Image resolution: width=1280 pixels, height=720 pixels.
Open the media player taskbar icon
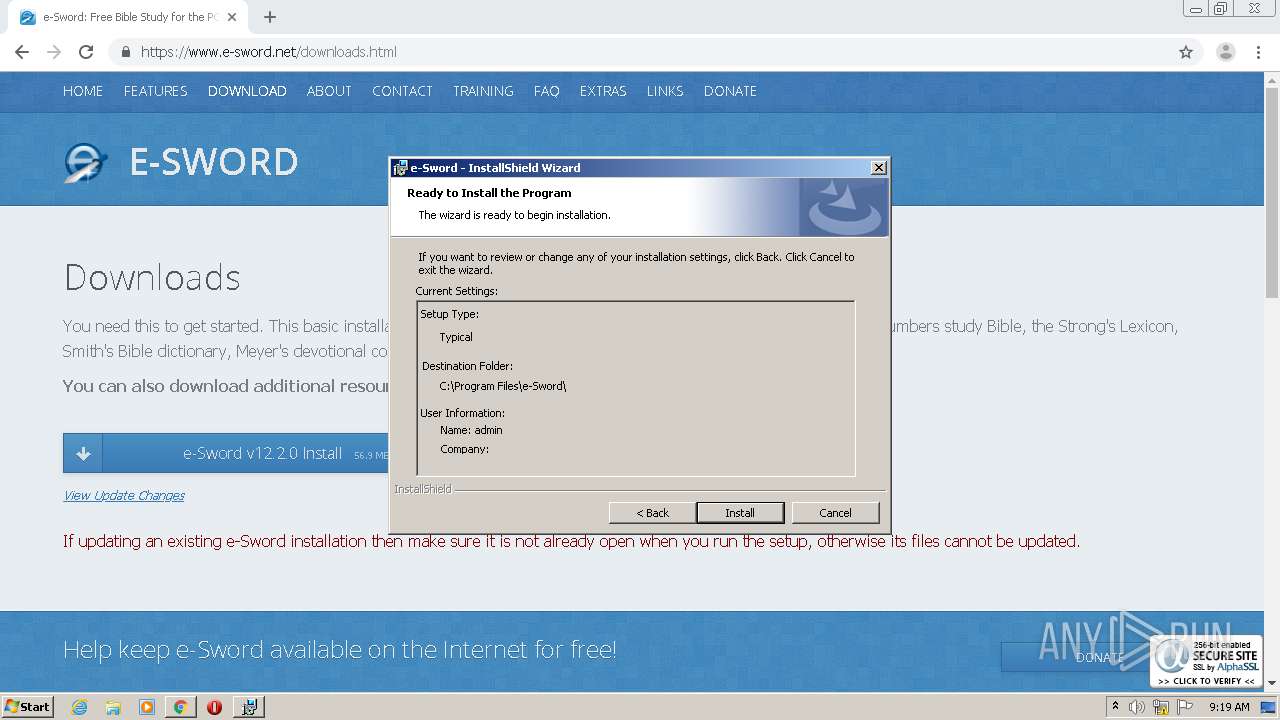[x=147, y=707]
